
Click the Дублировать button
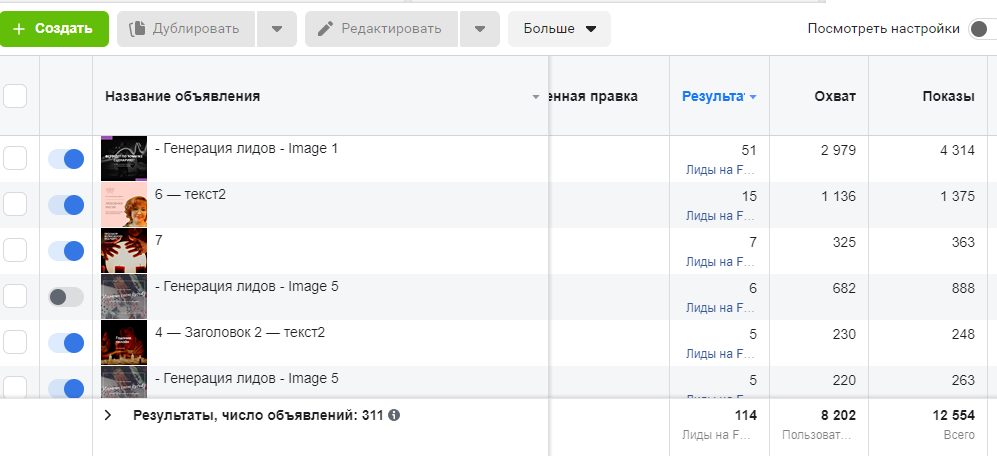(x=186, y=29)
